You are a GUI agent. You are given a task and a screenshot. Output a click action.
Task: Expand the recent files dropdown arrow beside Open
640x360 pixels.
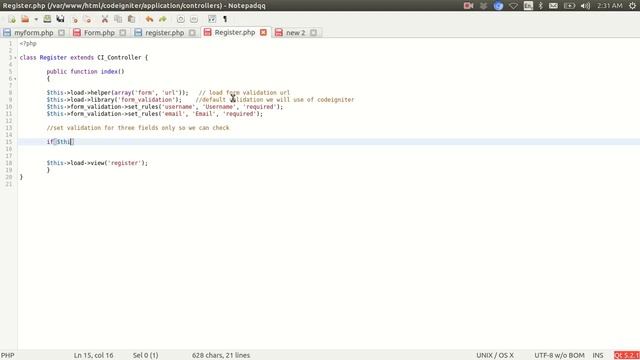[x=36, y=19]
